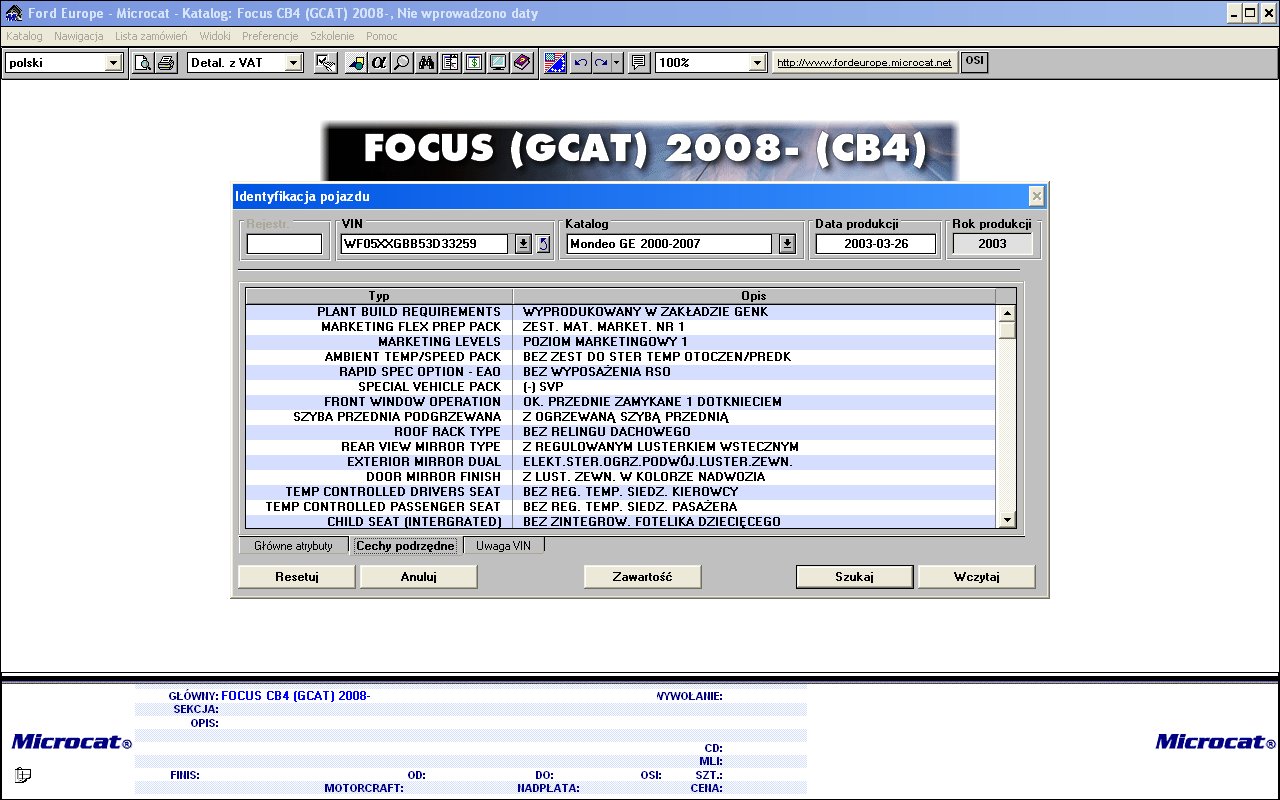Click the list scrollbar down arrow

point(1007,519)
